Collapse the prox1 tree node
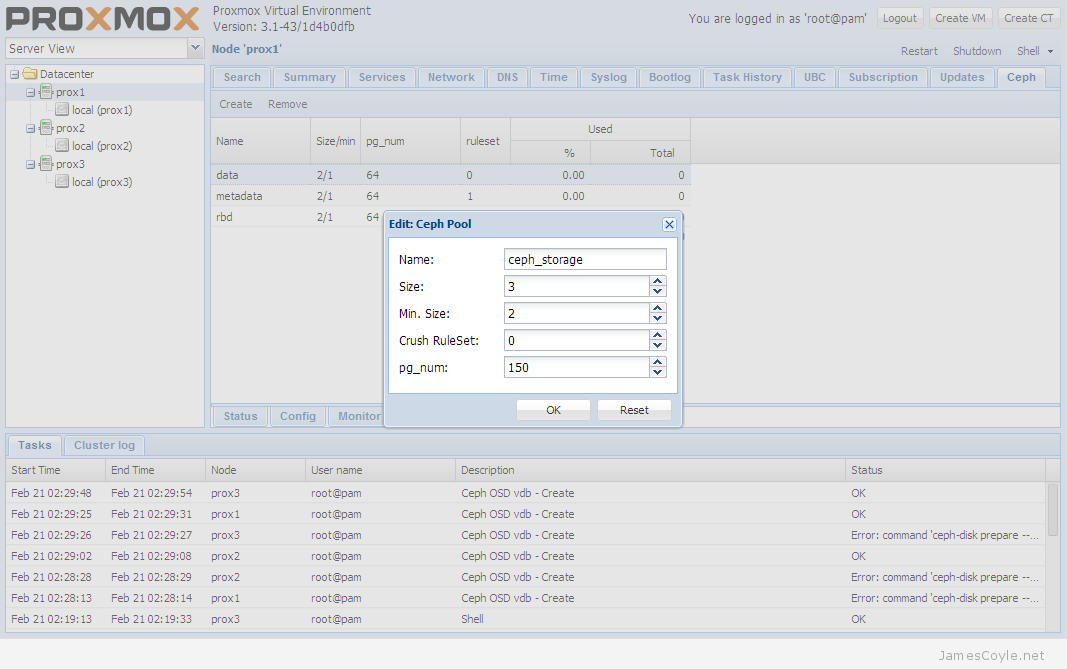The width and height of the screenshot is (1067, 669). click(31, 92)
